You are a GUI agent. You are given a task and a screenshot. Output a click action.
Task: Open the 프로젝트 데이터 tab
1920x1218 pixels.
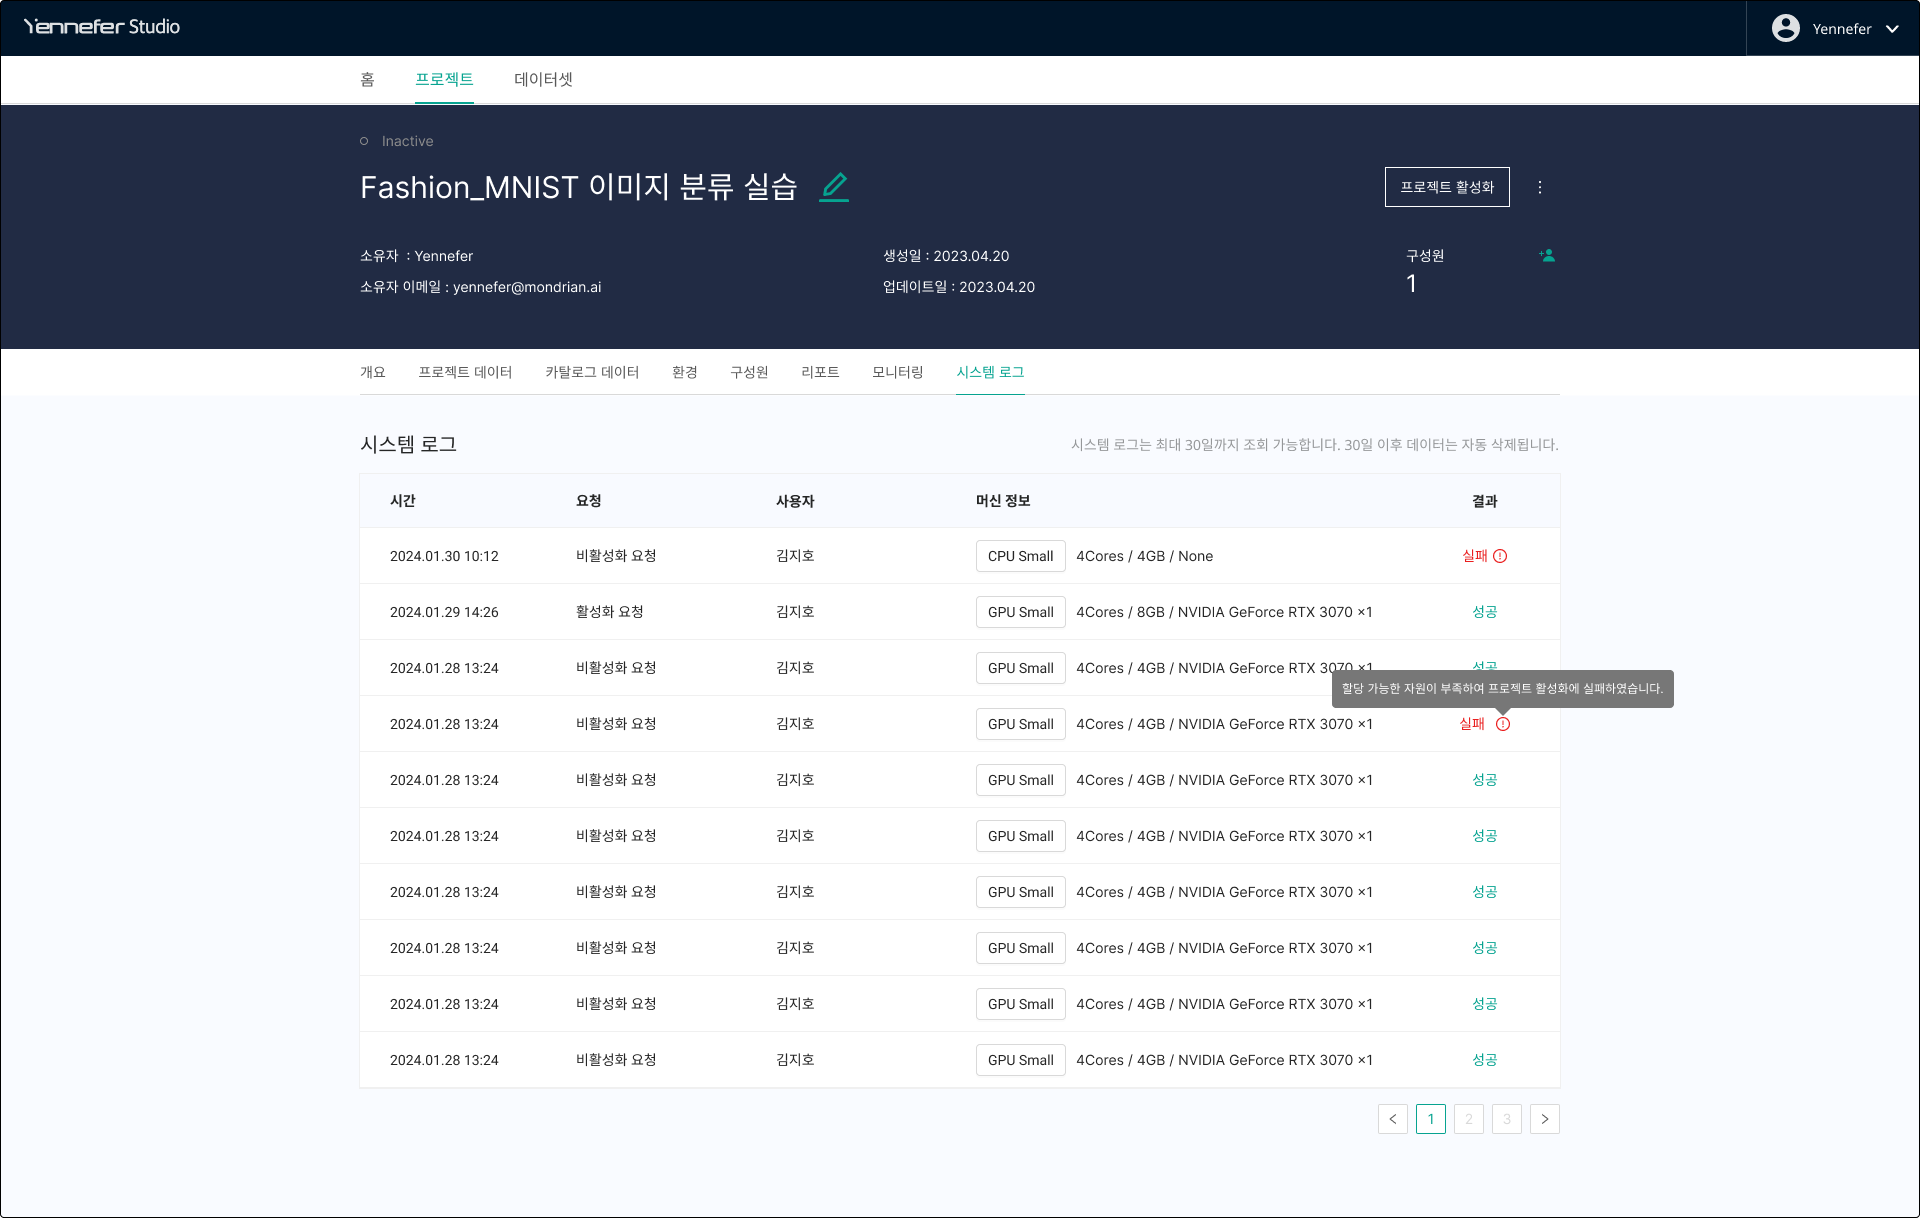[x=465, y=372]
